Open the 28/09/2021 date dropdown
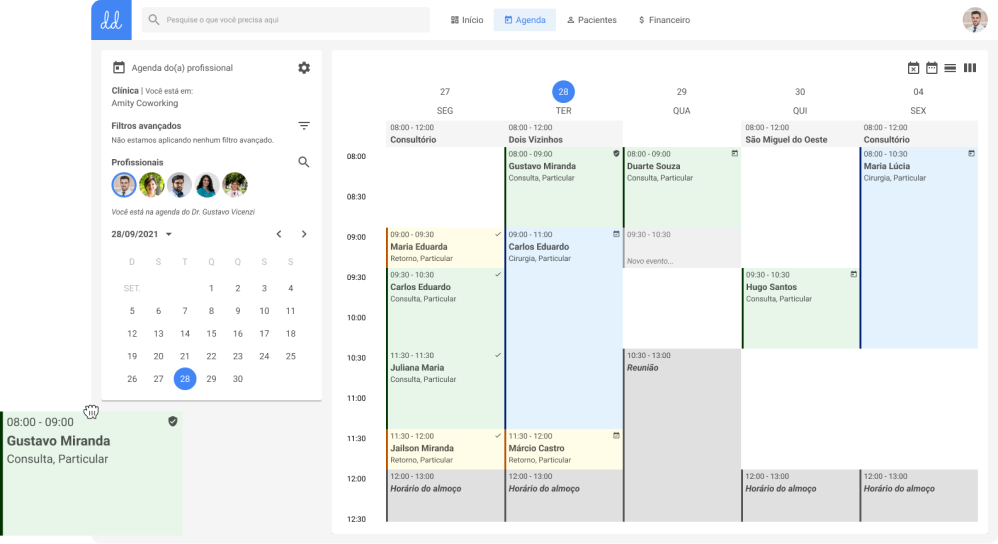998x544 pixels. [x=142, y=234]
